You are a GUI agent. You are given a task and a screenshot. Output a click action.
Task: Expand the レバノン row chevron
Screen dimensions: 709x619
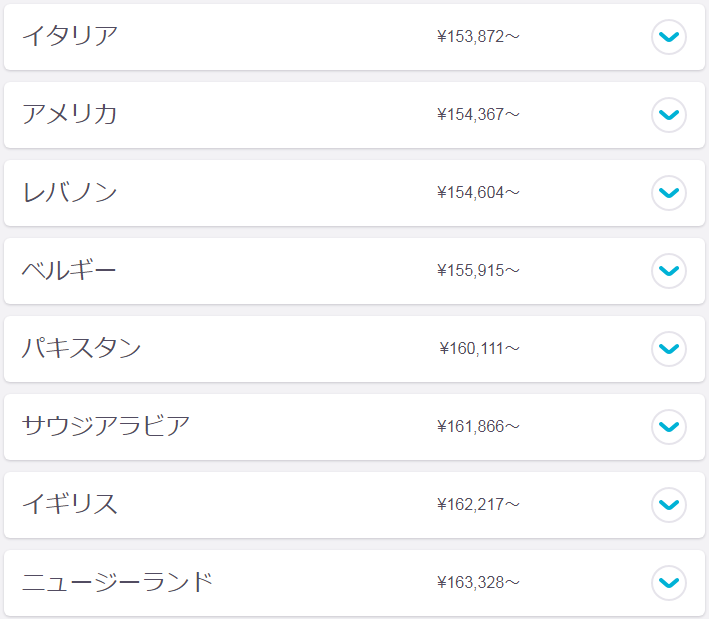click(669, 193)
